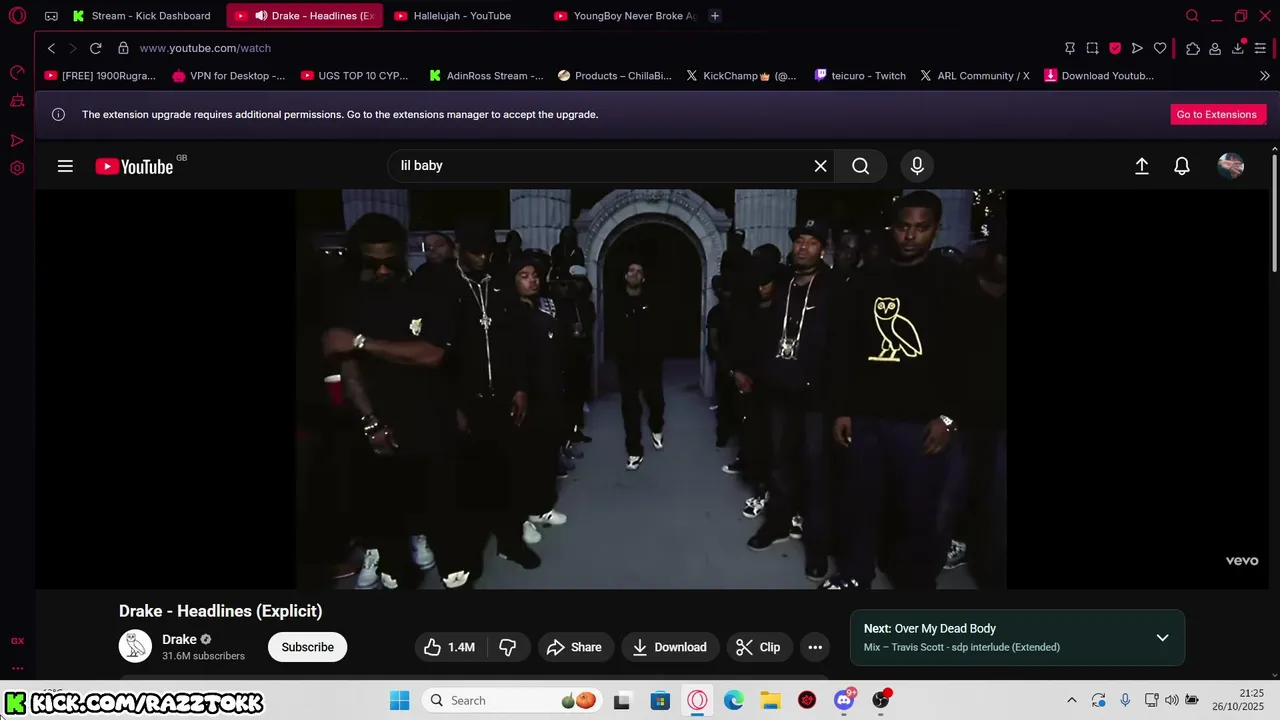Open the browser profile icon
The image size is (1280, 720).
click(x=1215, y=48)
